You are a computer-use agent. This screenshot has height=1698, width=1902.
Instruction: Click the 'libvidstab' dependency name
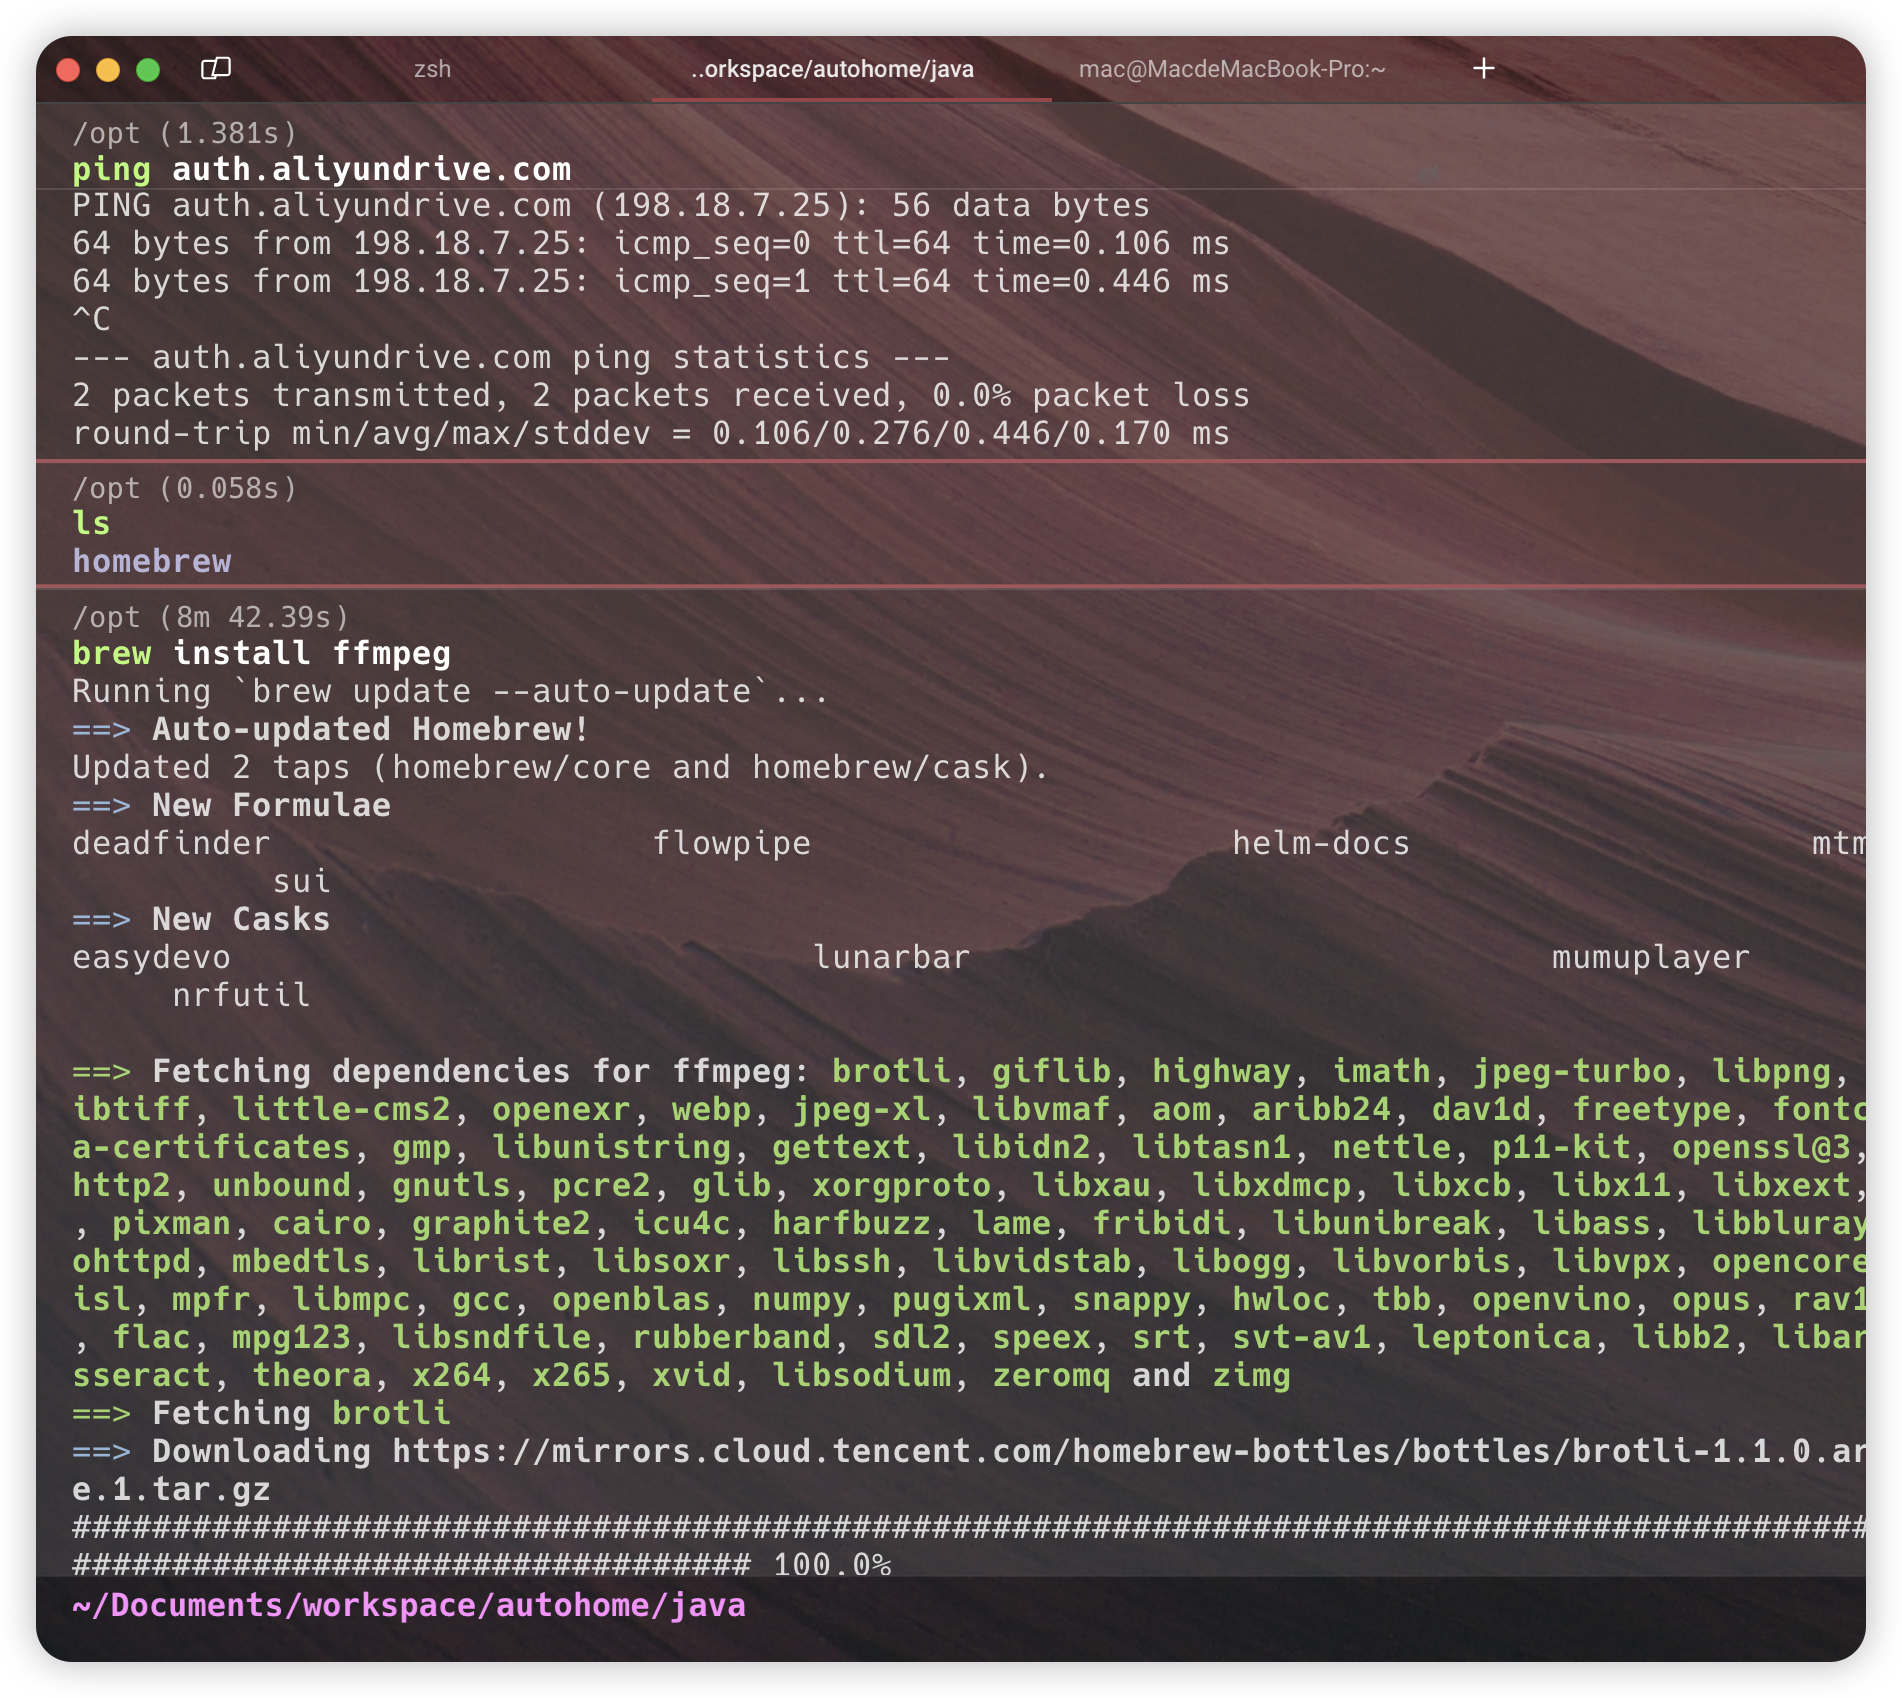pyautogui.click(x=1031, y=1261)
